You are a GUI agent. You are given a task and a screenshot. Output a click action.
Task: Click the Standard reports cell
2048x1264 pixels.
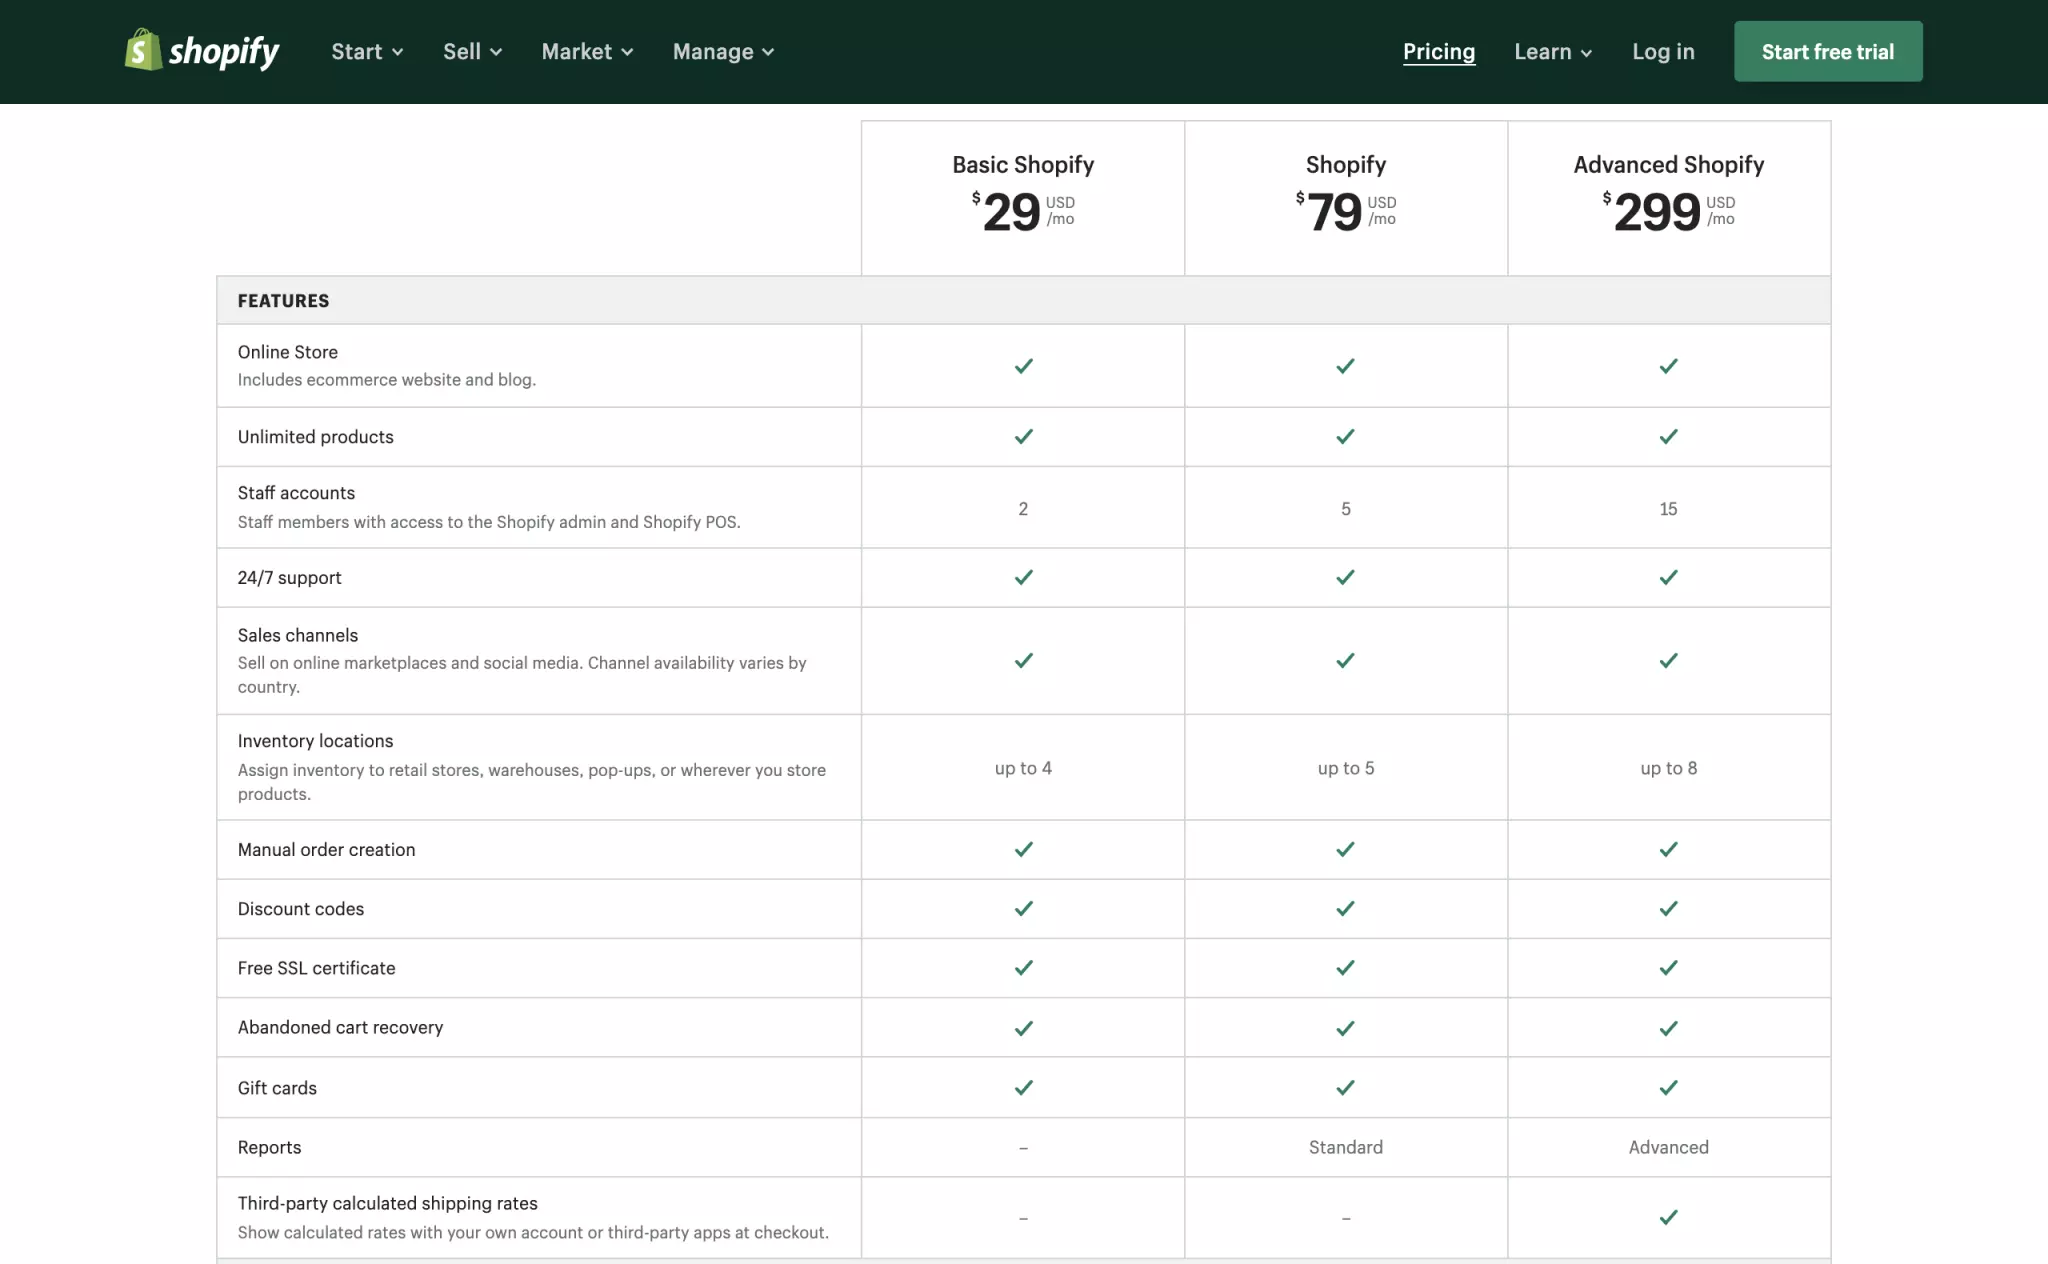(1345, 1147)
